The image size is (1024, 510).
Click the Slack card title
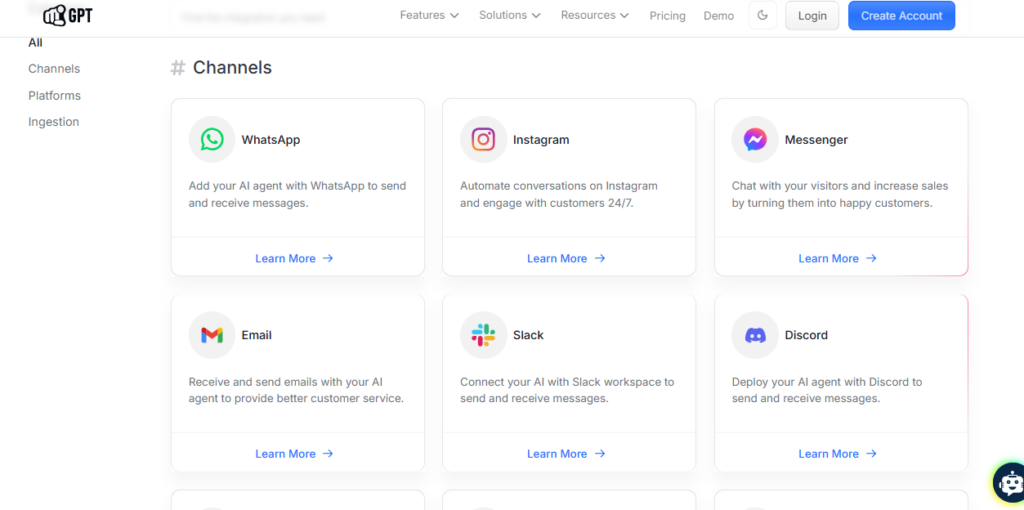click(x=528, y=335)
